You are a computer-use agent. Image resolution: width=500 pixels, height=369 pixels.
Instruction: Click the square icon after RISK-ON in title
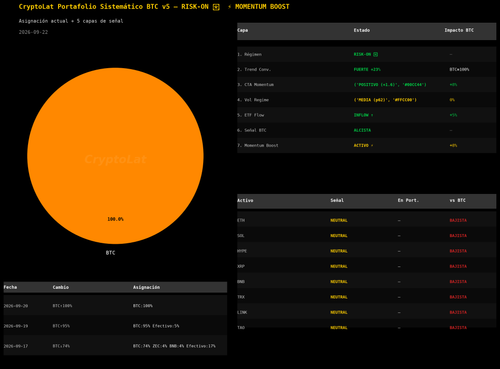tap(216, 7)
